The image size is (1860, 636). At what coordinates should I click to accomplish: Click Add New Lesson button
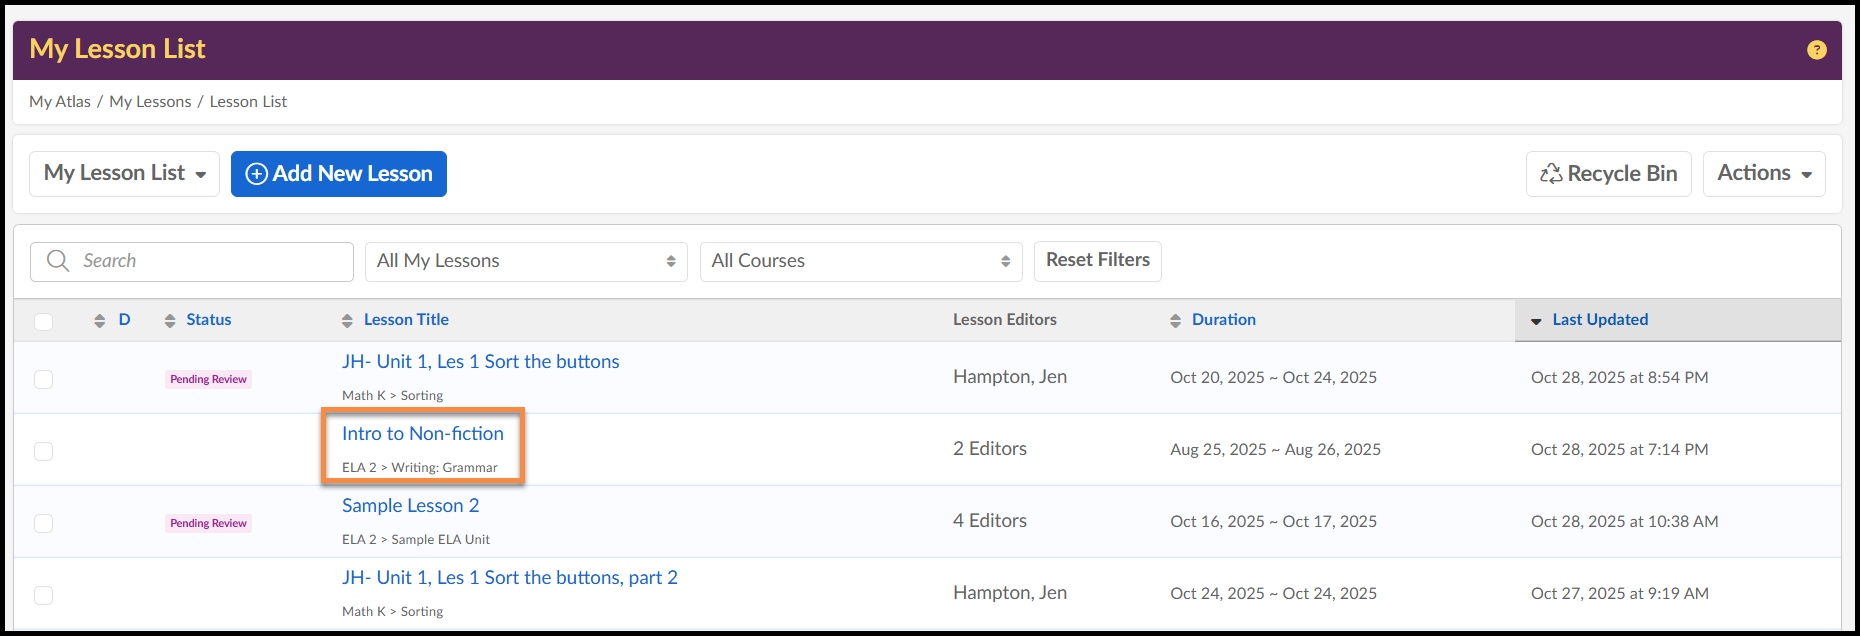click(338, 174)
